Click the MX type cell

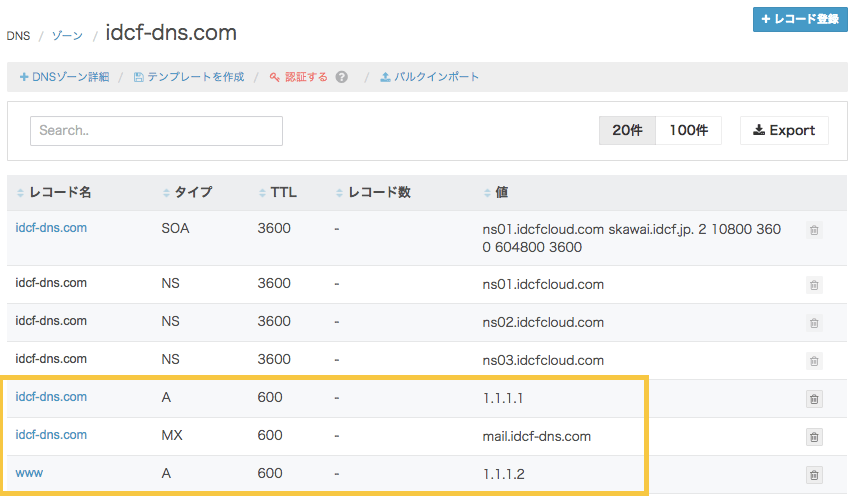coord(172,435)
